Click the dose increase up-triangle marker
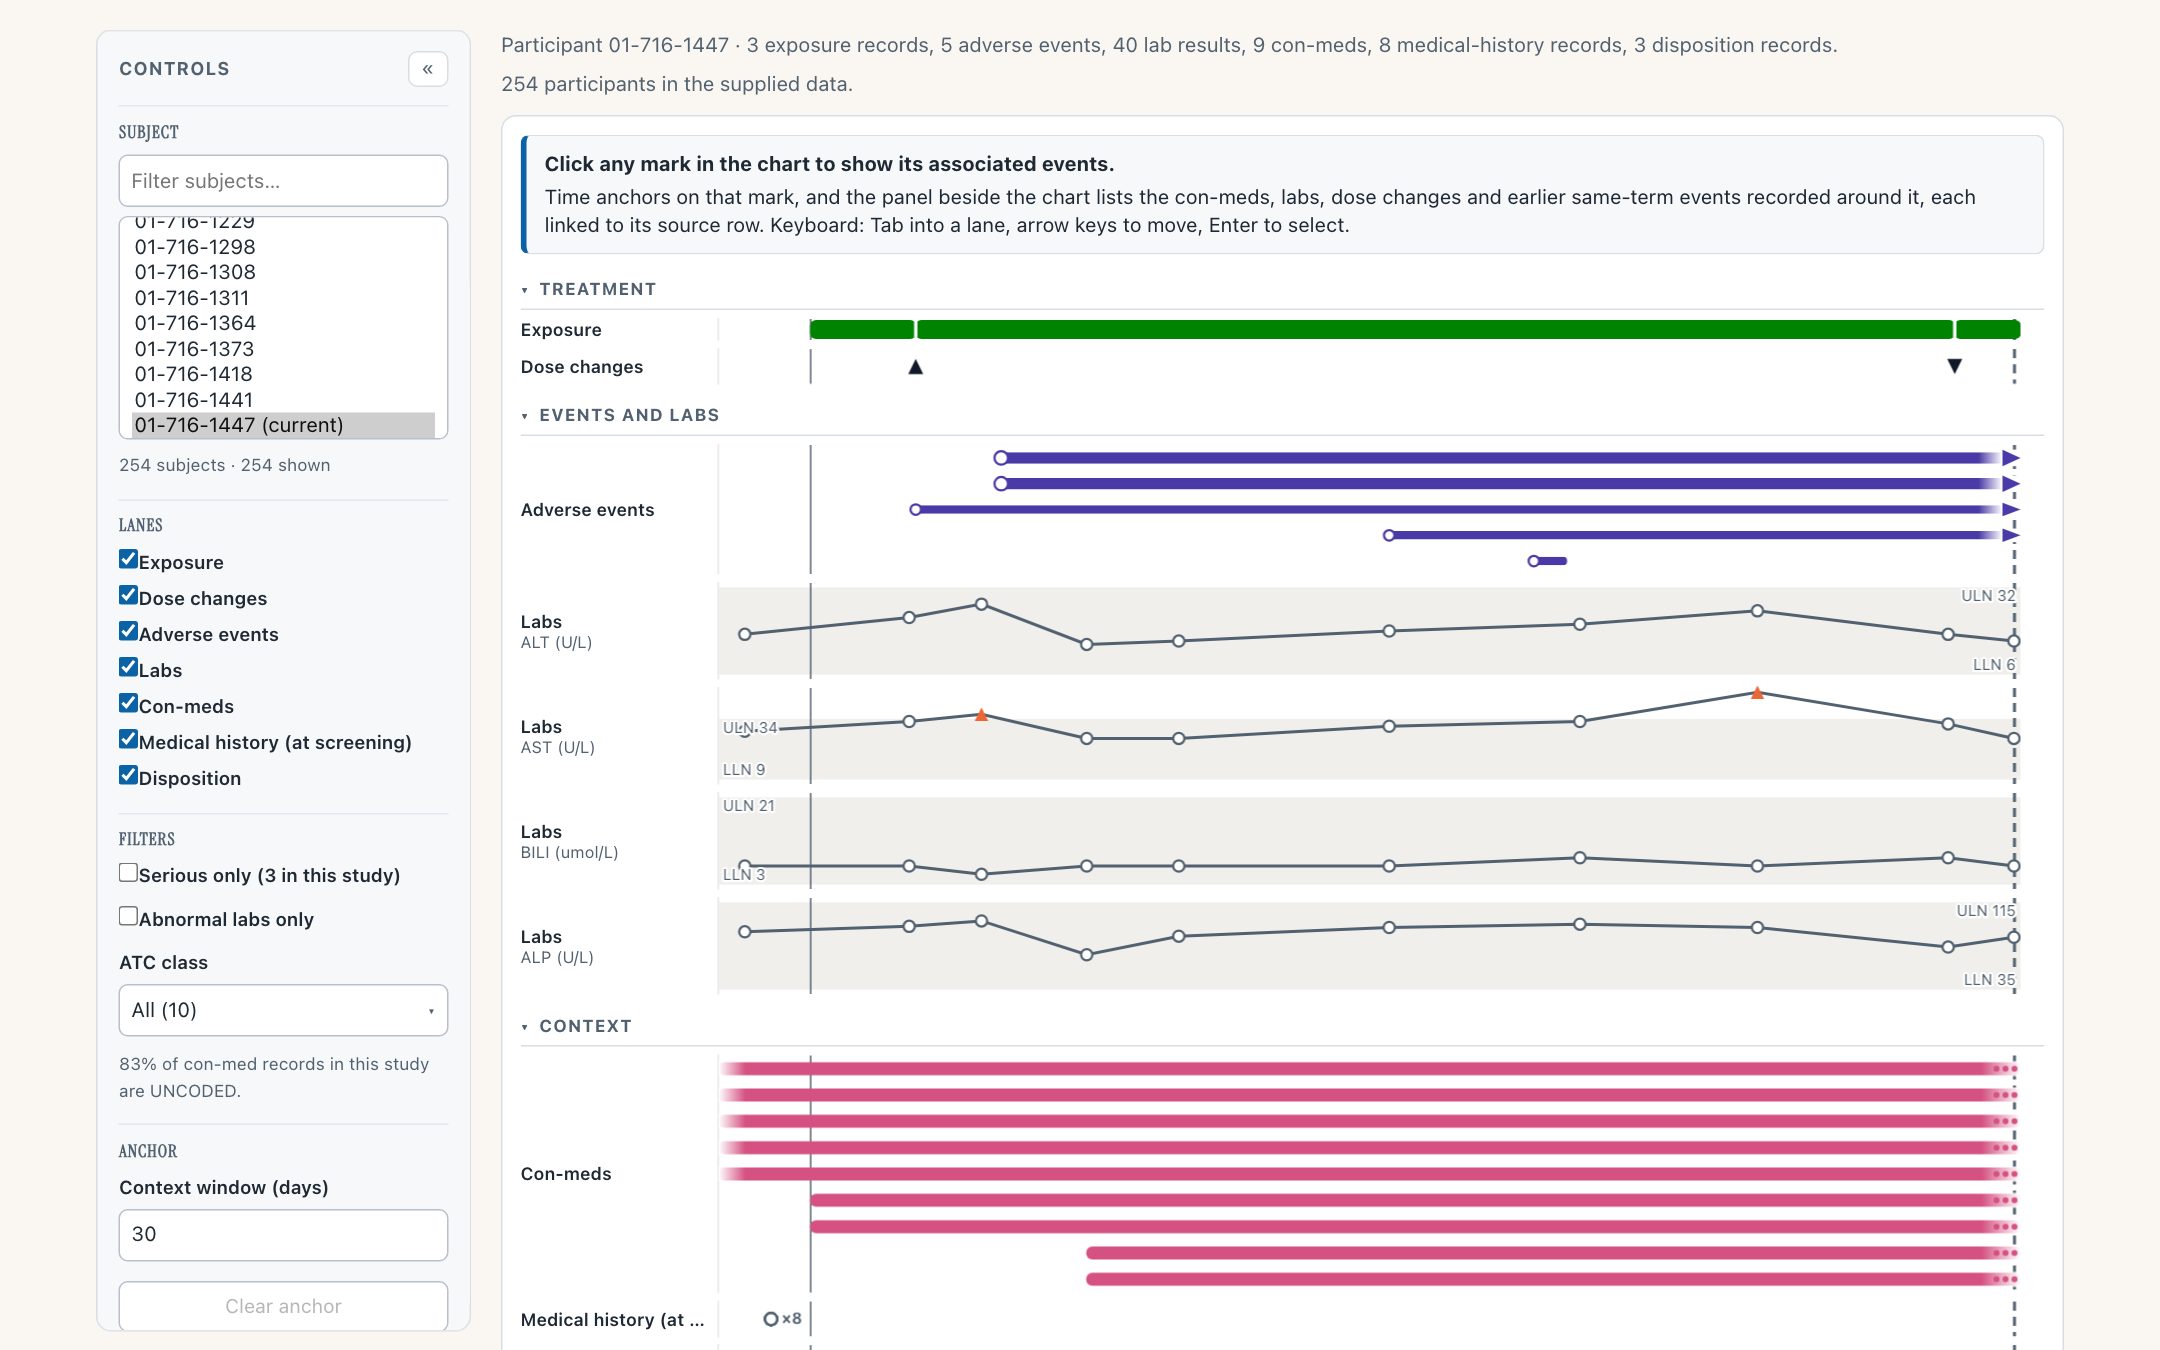This screenshot has width=2160, height=1350. click(915, 367)
